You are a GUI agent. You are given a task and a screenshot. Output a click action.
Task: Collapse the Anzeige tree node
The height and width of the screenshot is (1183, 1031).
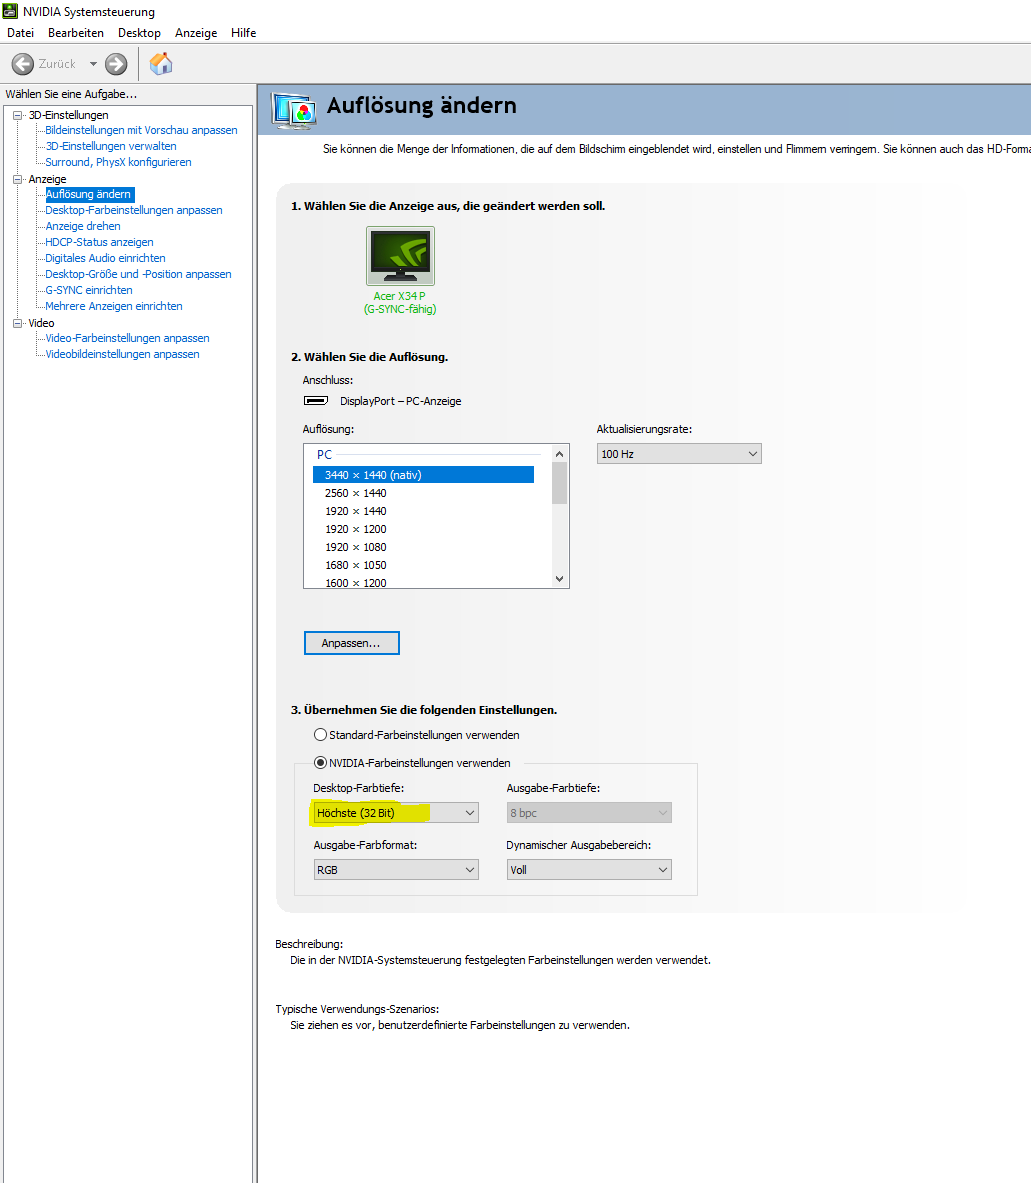[17, 179]
